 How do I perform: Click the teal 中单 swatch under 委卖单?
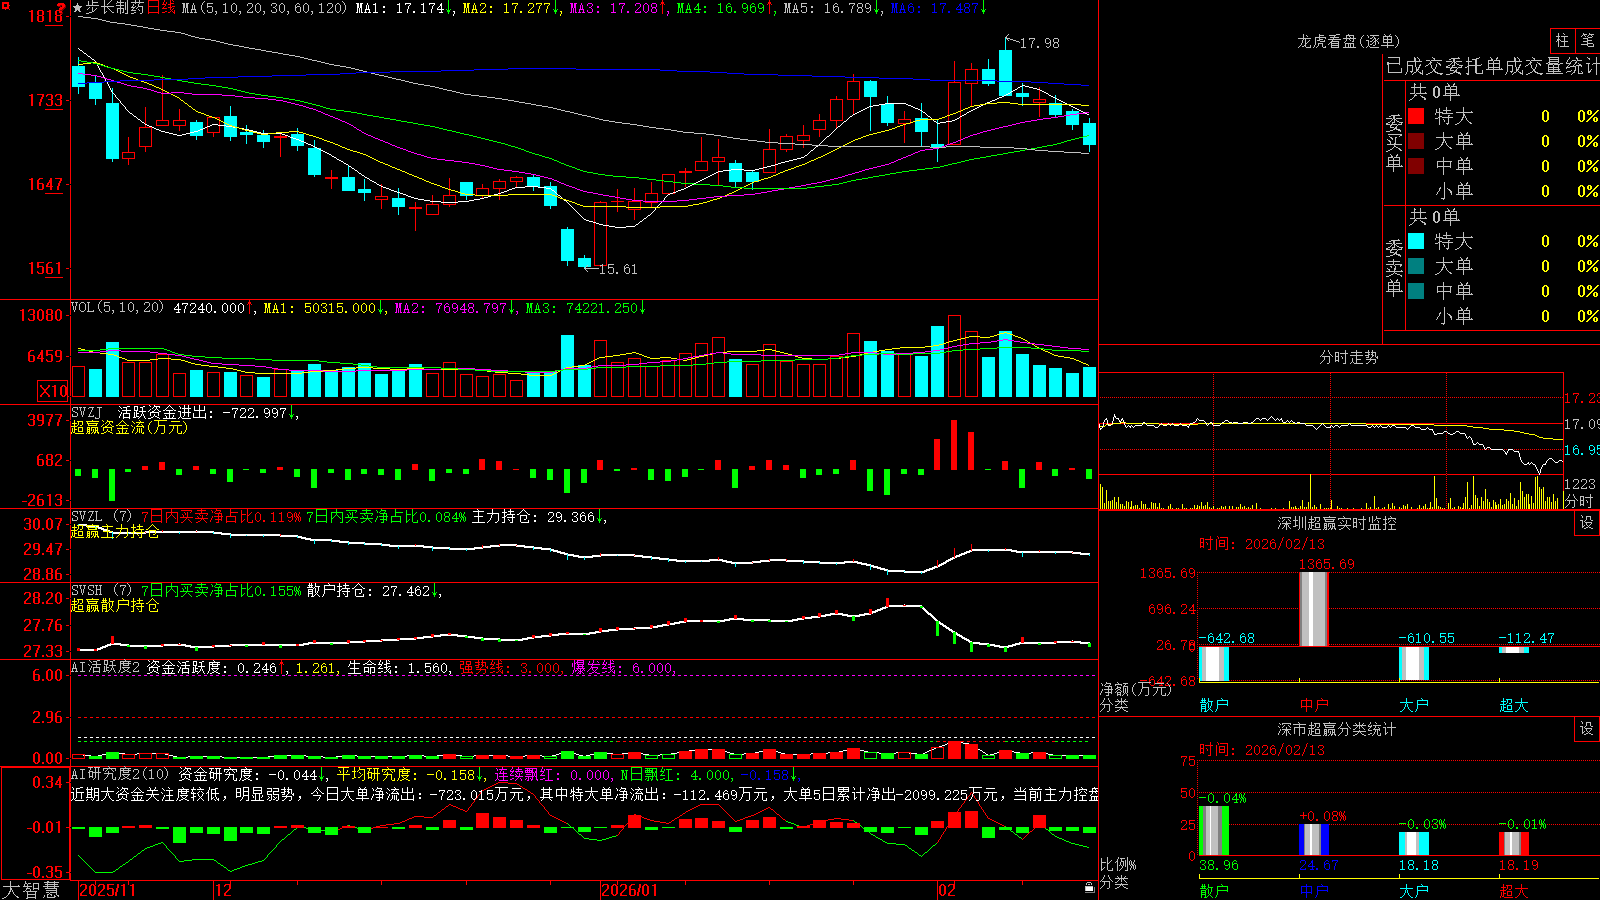(x=1416, y=291)
